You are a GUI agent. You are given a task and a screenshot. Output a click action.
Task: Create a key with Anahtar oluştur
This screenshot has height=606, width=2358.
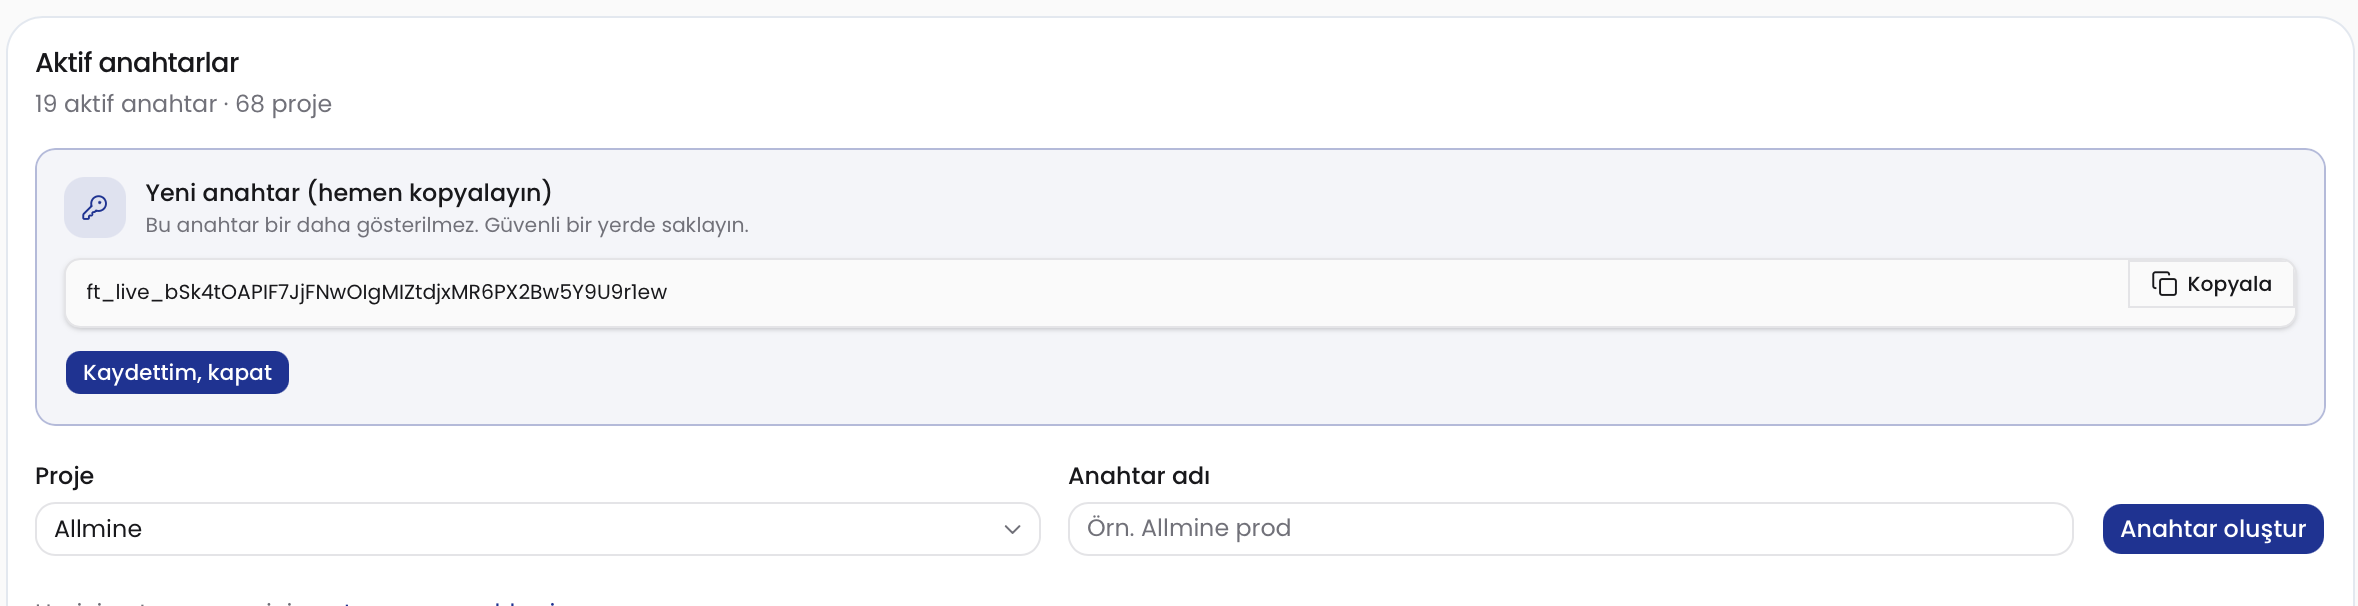2213,529
